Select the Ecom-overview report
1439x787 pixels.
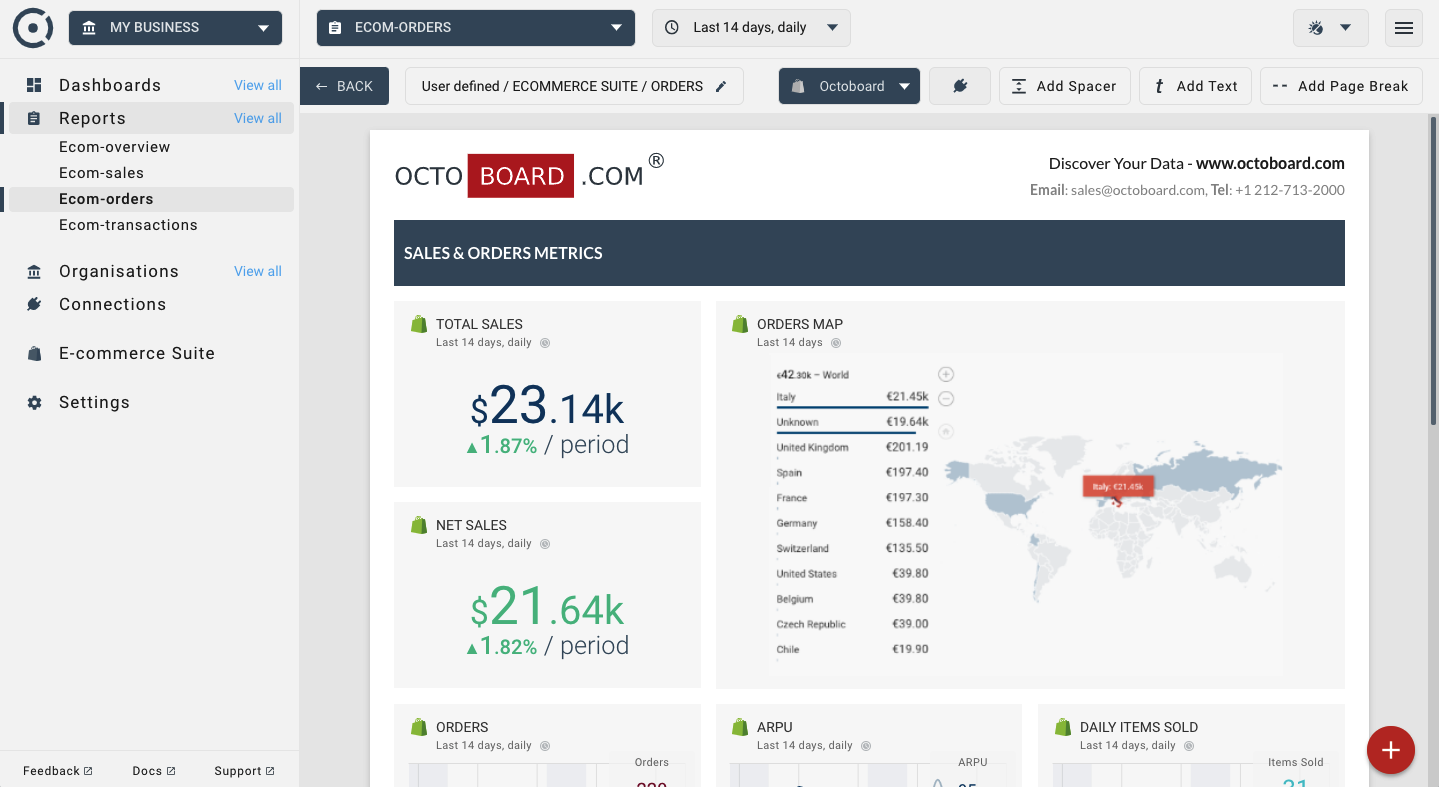coord(115,147)
